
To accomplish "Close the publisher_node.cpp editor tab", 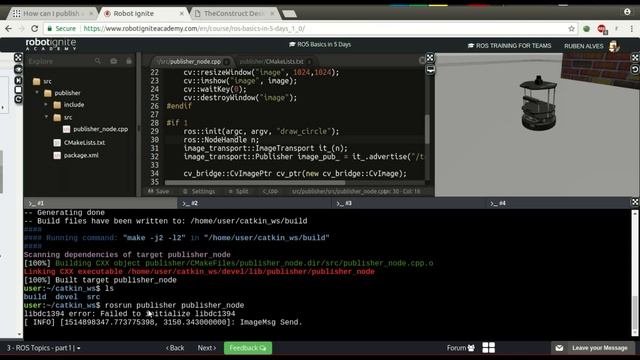I will pos(227,62).
